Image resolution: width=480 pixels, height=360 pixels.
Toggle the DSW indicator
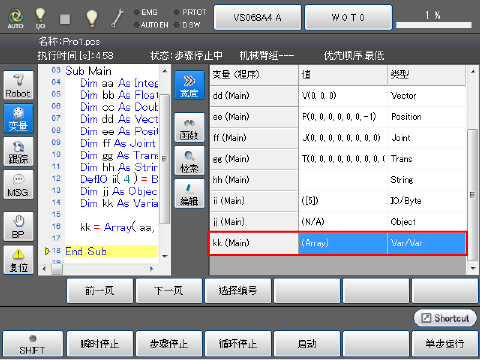[x=187, y=25]
